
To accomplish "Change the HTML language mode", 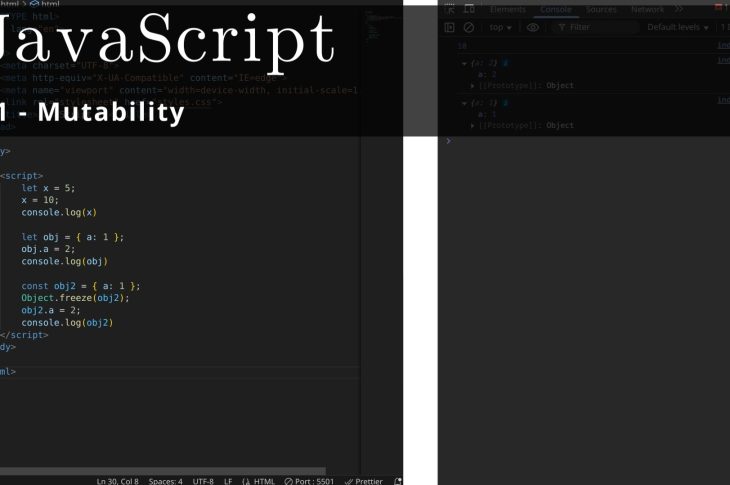I will [258, 480].
